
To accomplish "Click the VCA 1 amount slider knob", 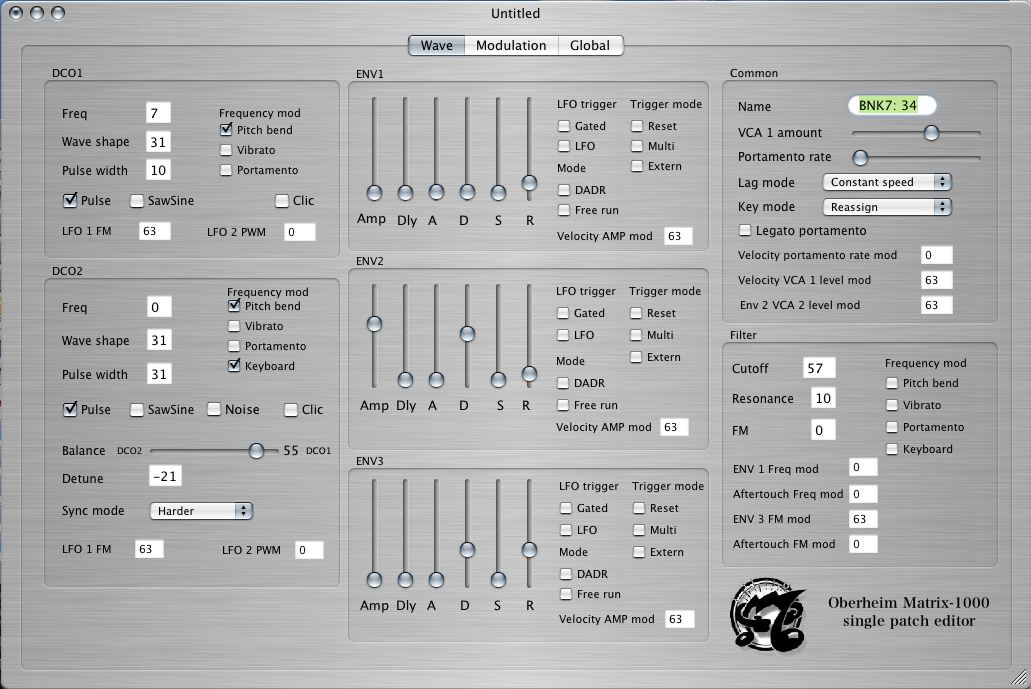I will pyautogui.click(x=931, y=132).
